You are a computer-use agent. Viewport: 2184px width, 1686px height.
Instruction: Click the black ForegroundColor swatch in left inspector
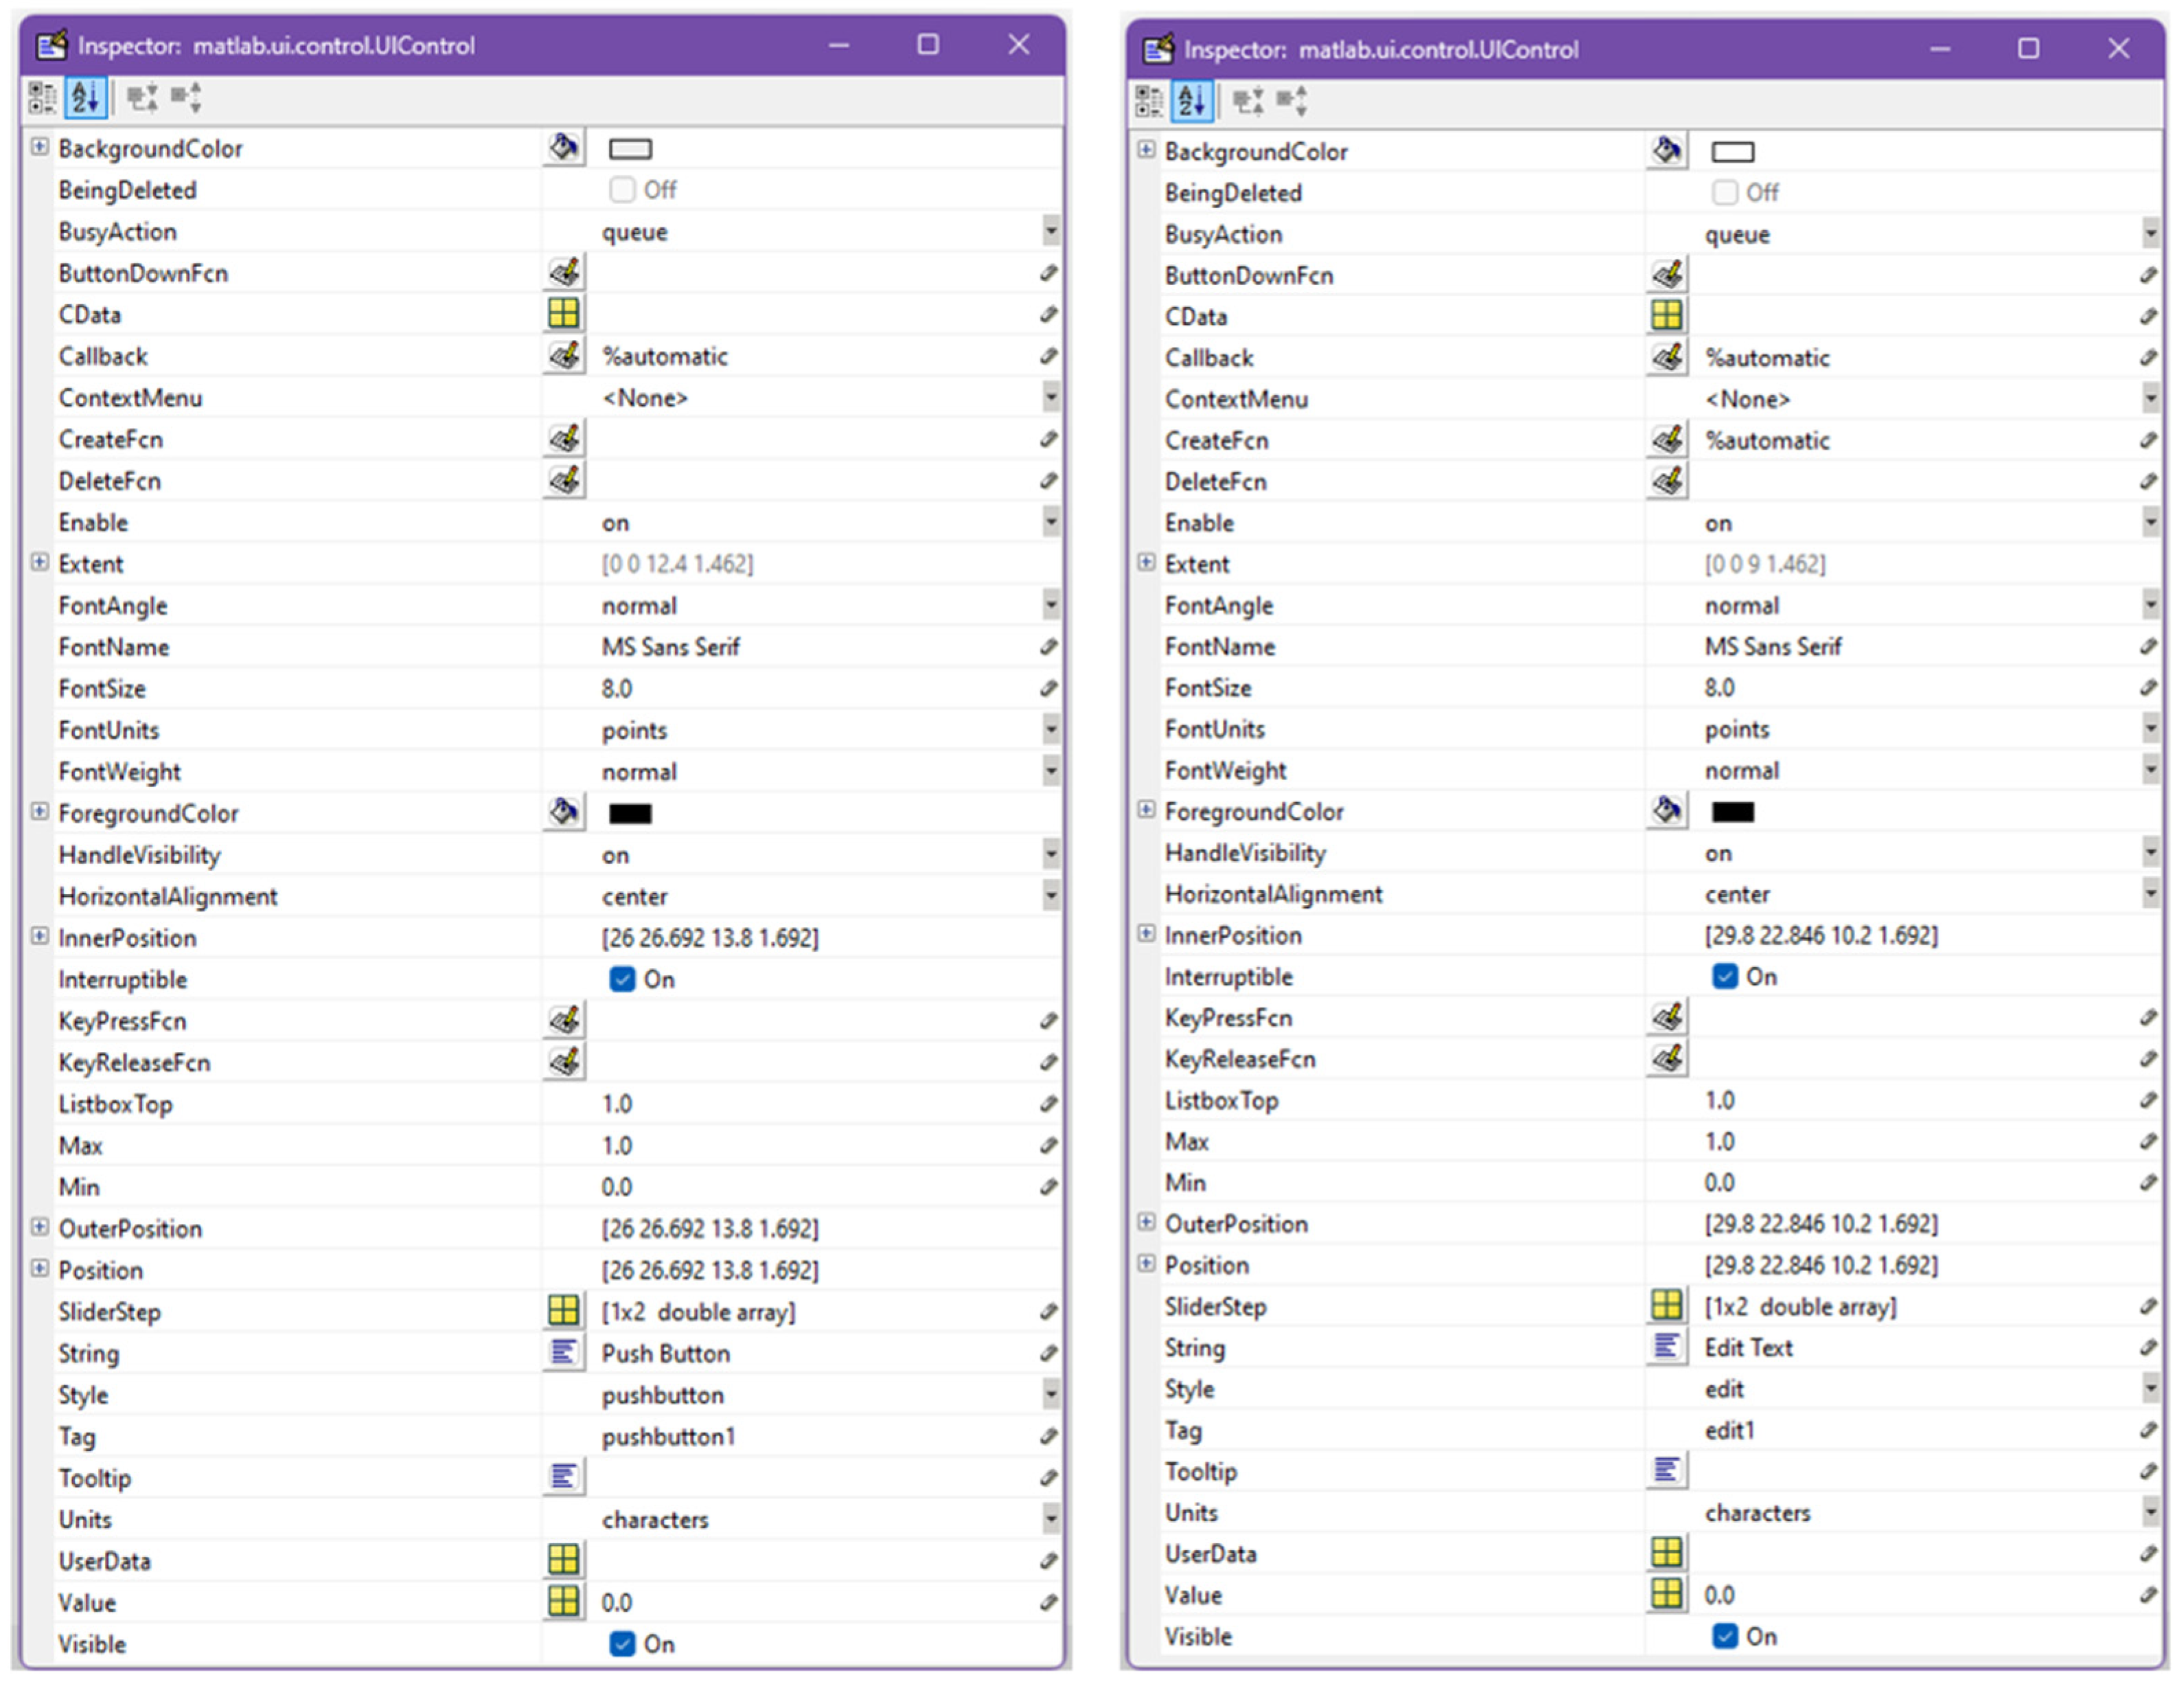point(630,814)
